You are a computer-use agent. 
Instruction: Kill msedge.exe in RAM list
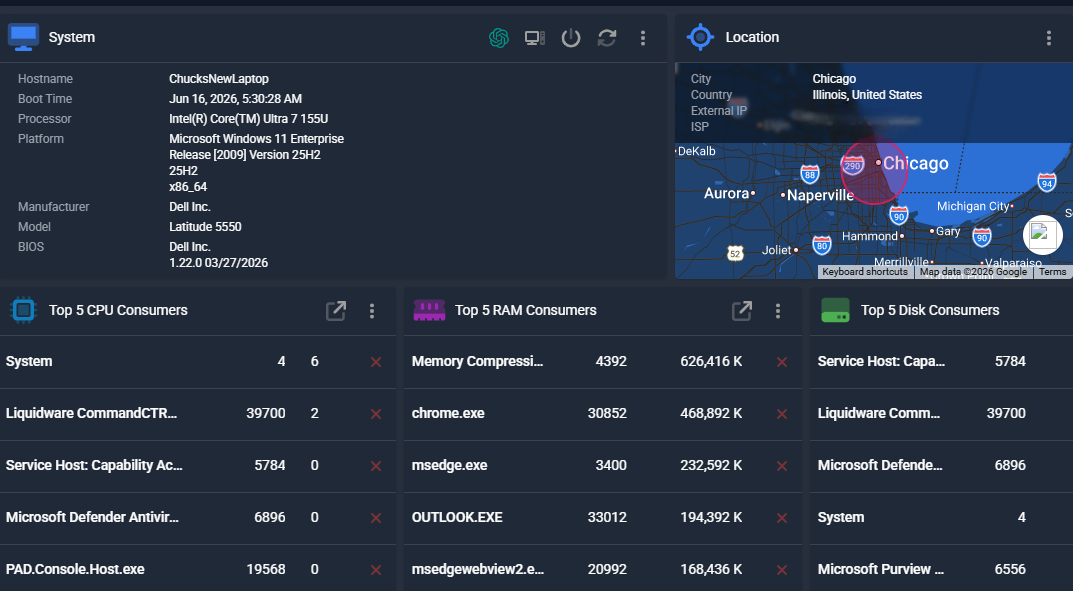click(781, 466)
